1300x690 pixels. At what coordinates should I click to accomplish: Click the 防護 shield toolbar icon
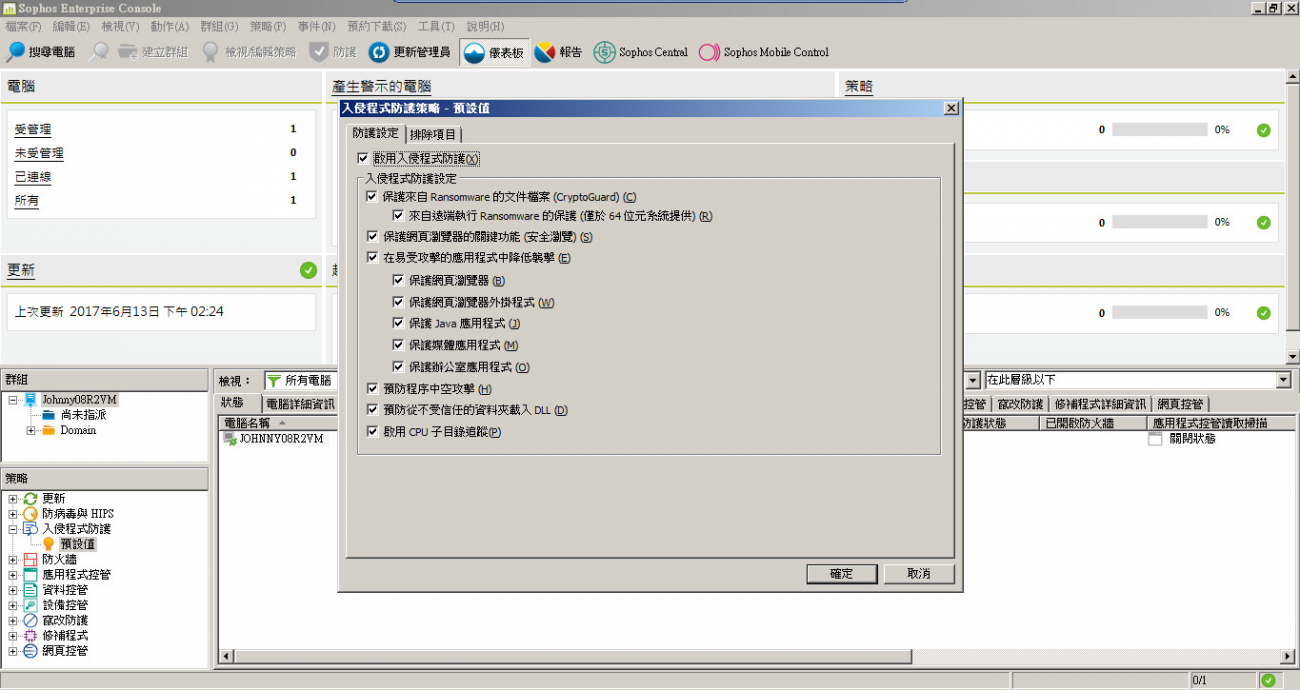click(x=319, y=52)
